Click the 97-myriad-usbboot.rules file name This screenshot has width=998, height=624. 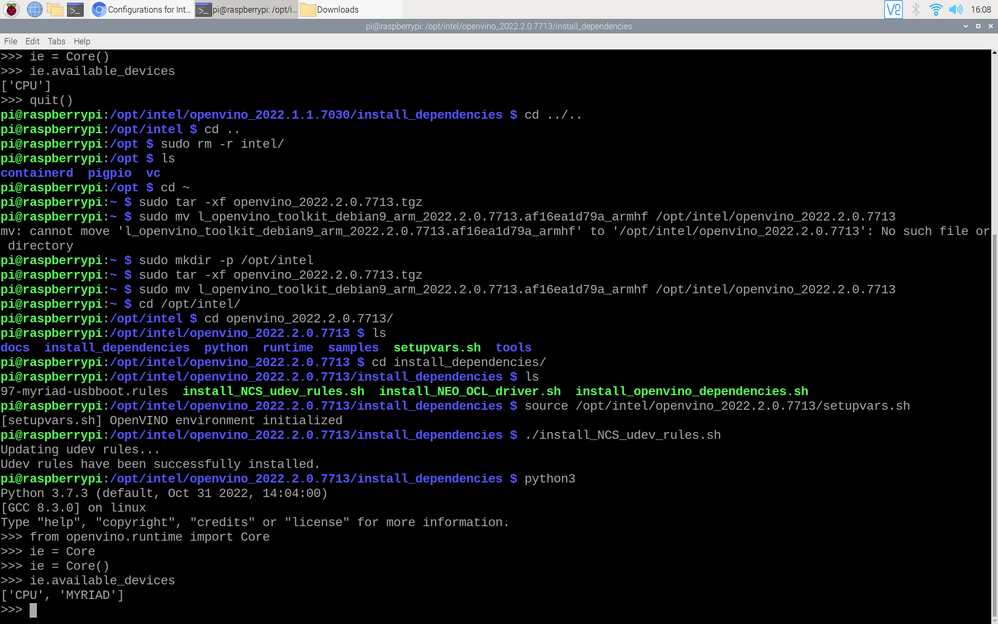point(84,391)
